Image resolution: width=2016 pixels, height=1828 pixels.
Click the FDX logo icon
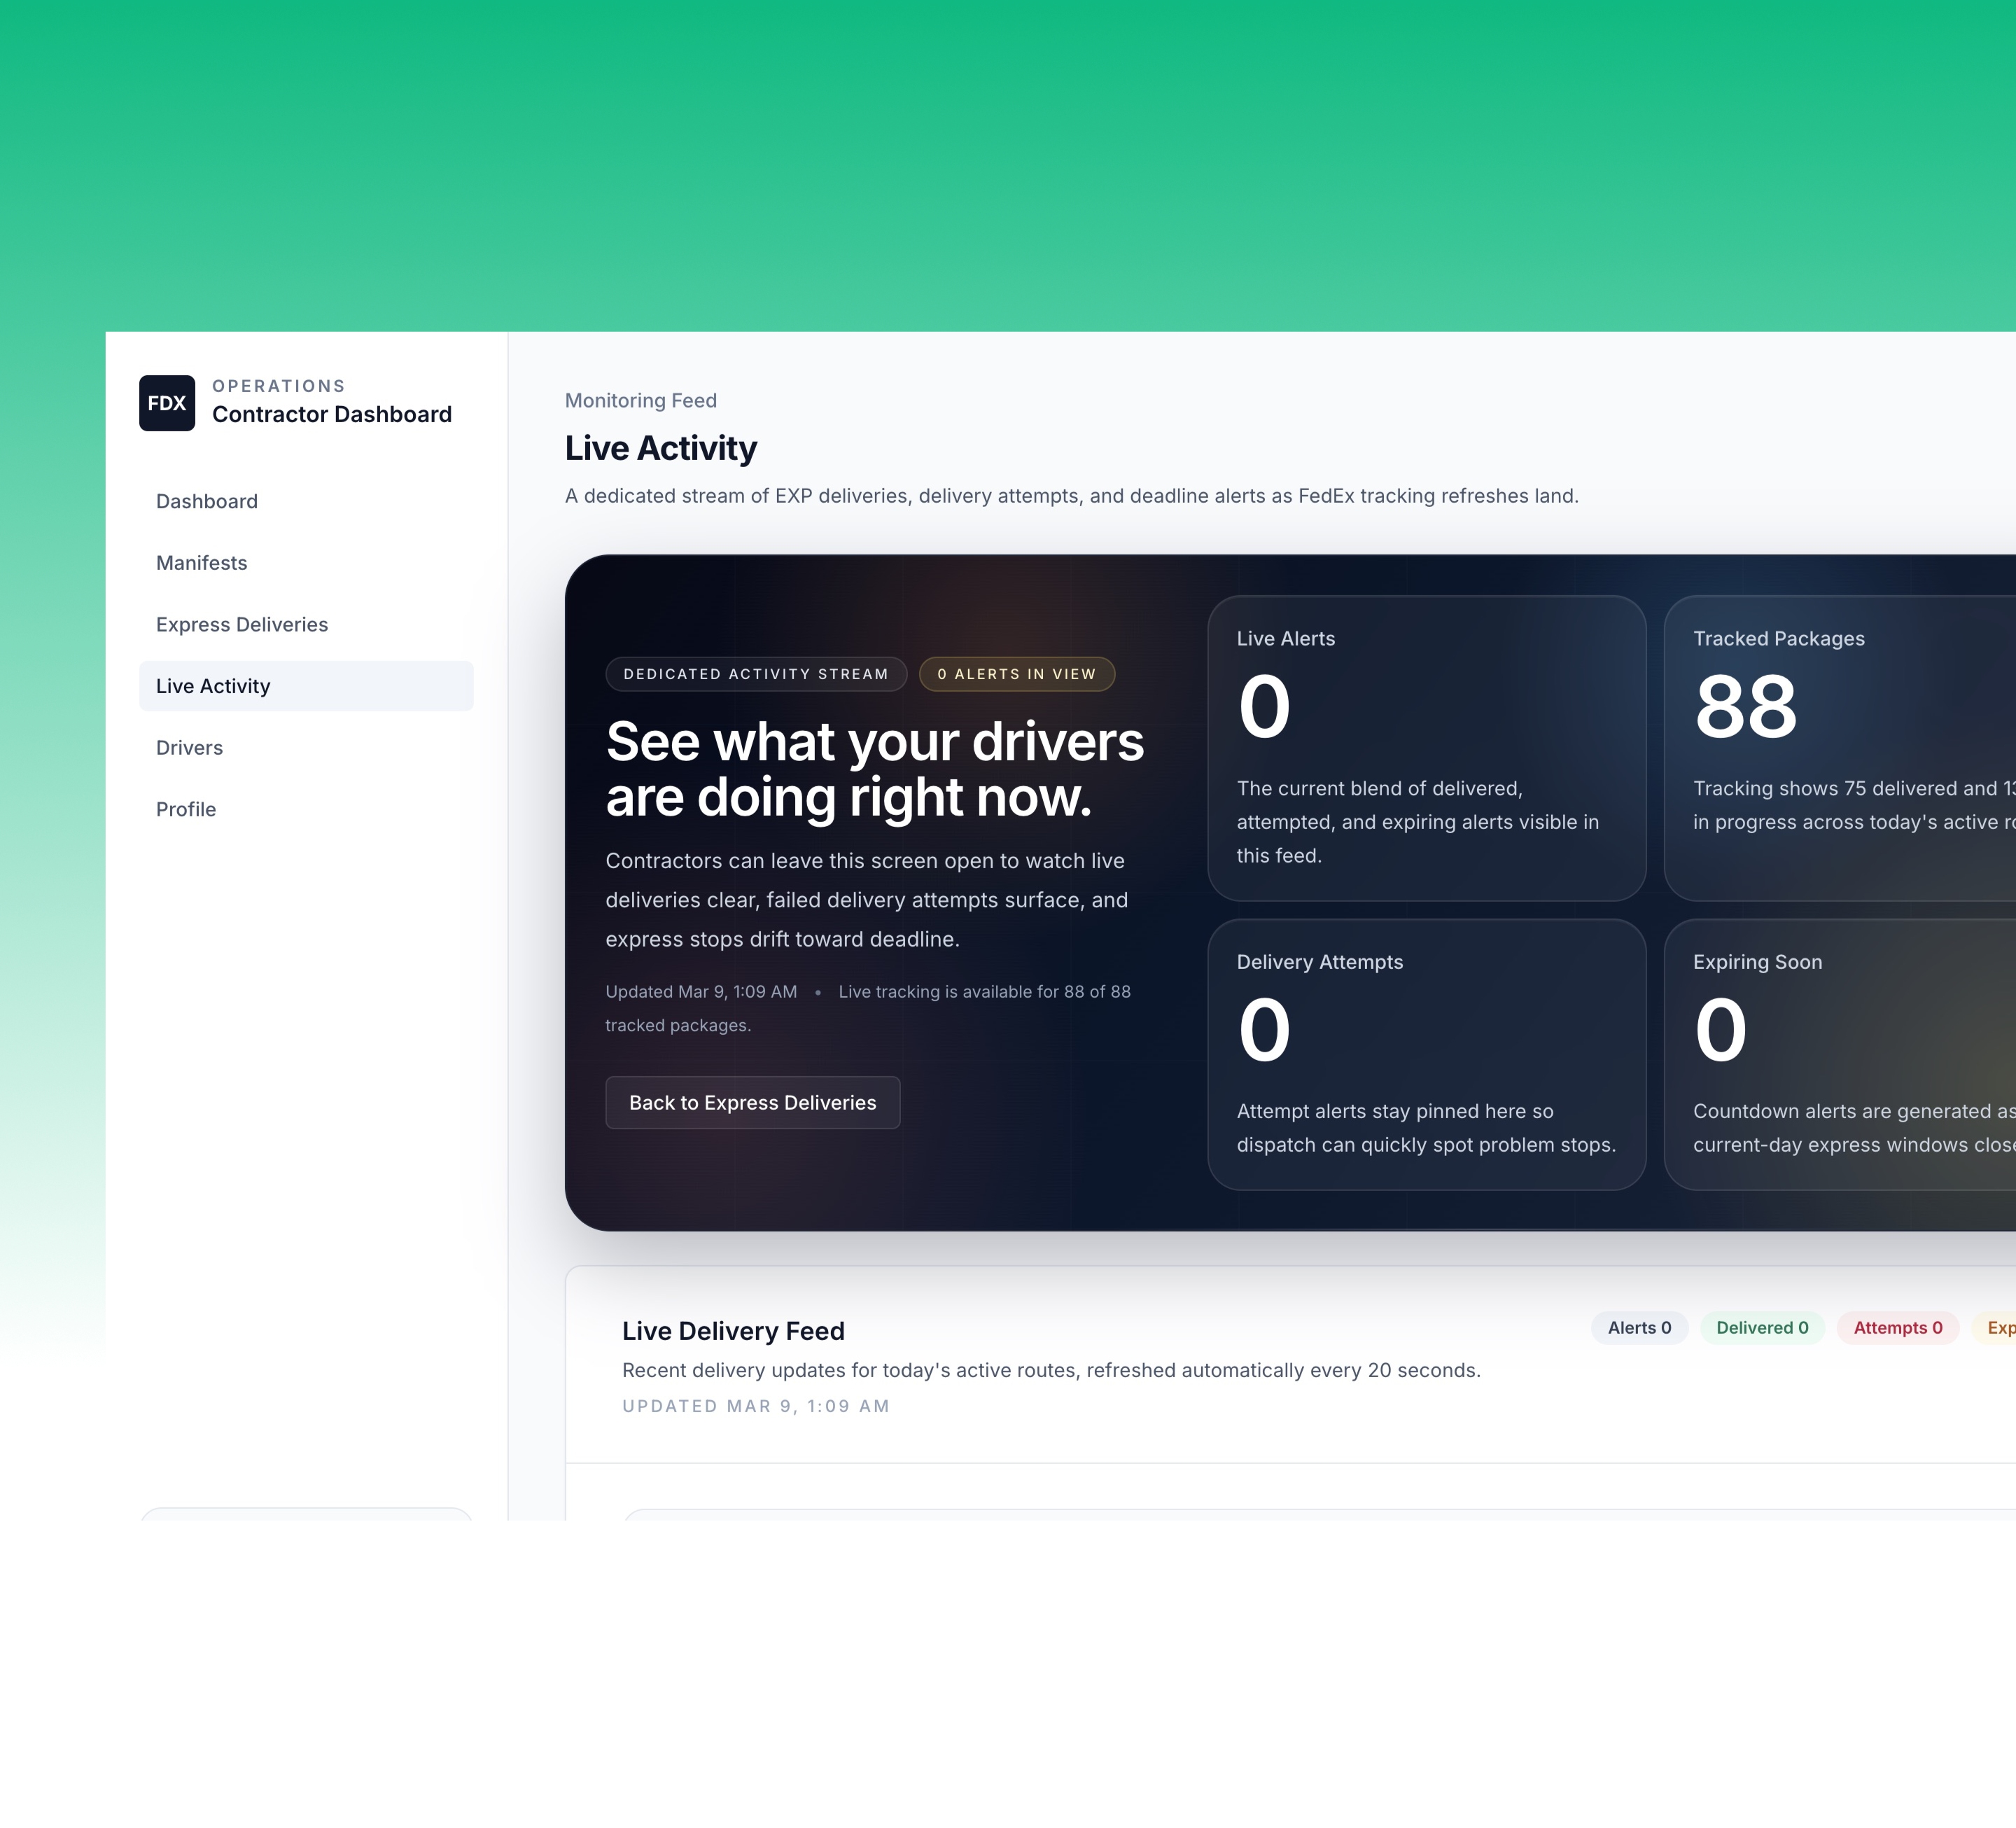click(167, 403)
